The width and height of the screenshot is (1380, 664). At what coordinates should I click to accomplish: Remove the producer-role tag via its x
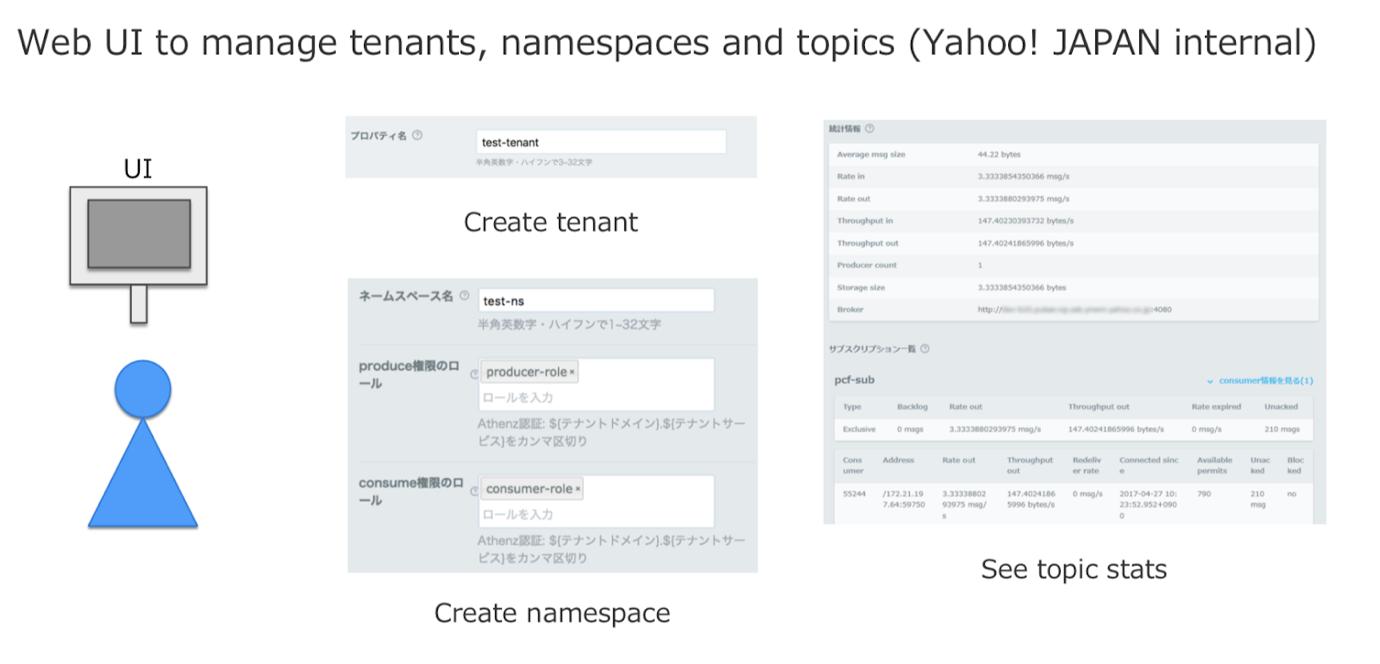pyautogui.click(x=572, y=373)
